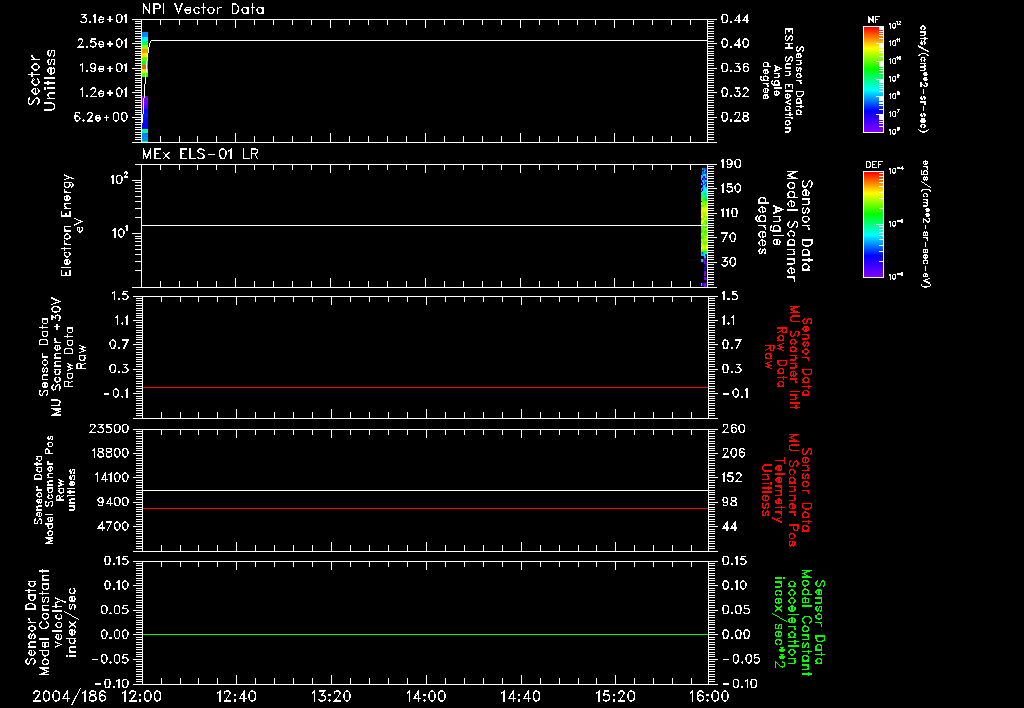Click the DEF units label 'ergs/(cm**2-sr-sec-eV)'
Screen dimensions: 1024x708
pos(926,224)
